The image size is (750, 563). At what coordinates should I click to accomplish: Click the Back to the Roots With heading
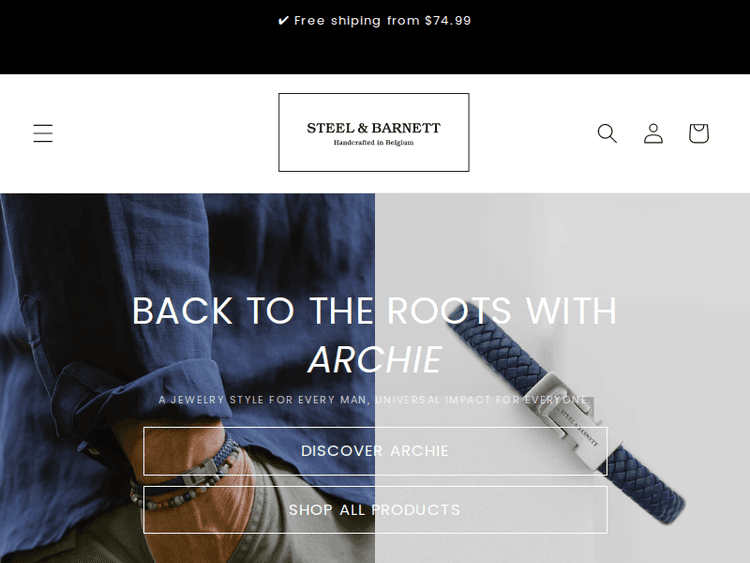tap(375, 311)
